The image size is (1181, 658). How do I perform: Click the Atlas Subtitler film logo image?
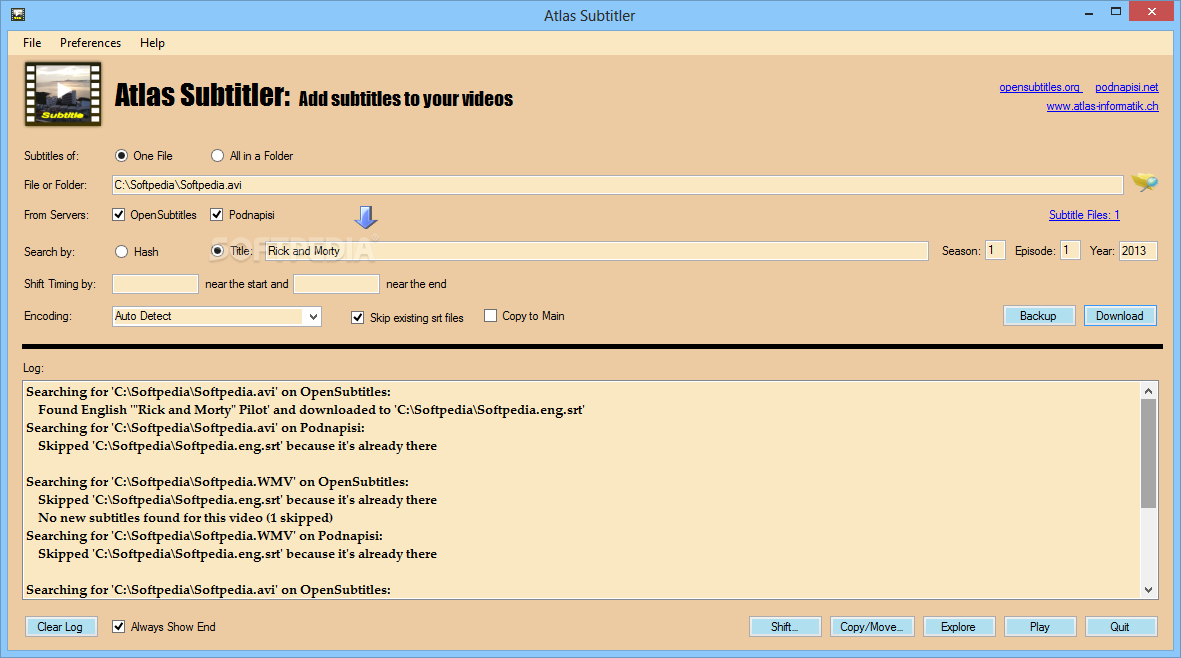click(63, 94)
